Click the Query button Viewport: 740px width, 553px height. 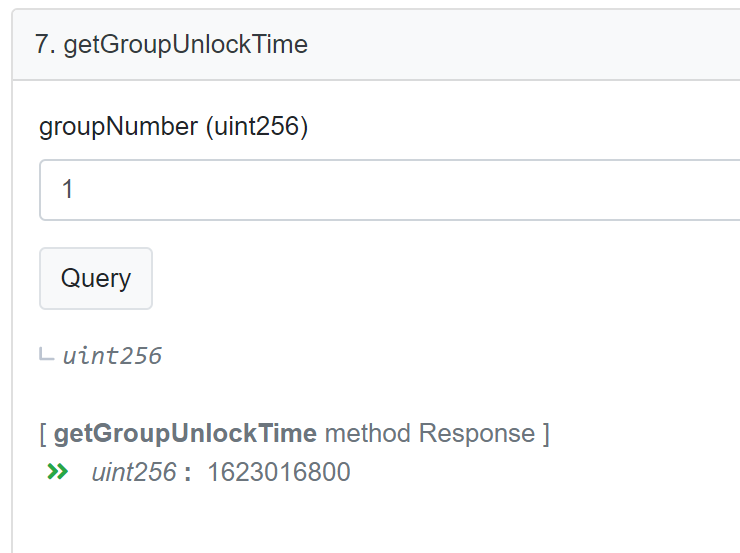point(96,278)
